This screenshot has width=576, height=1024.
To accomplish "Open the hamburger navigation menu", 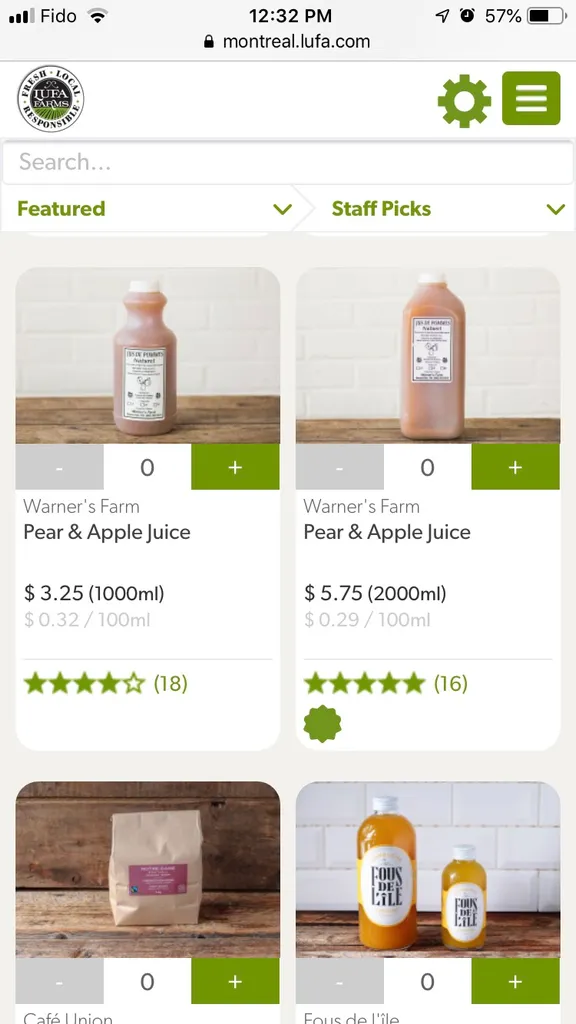I will [531, 99].
